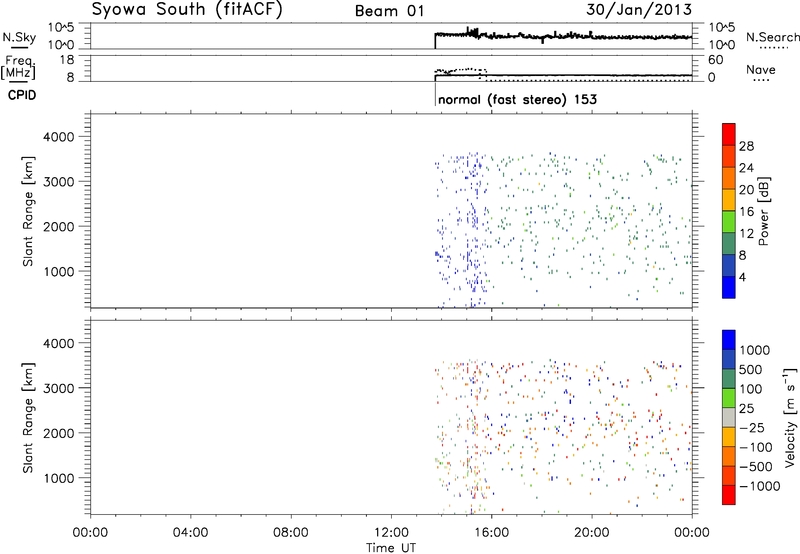The image size is (800, 554).
Task: Click the '28' value on Power colorbar
Action: [x=746, y=146]
